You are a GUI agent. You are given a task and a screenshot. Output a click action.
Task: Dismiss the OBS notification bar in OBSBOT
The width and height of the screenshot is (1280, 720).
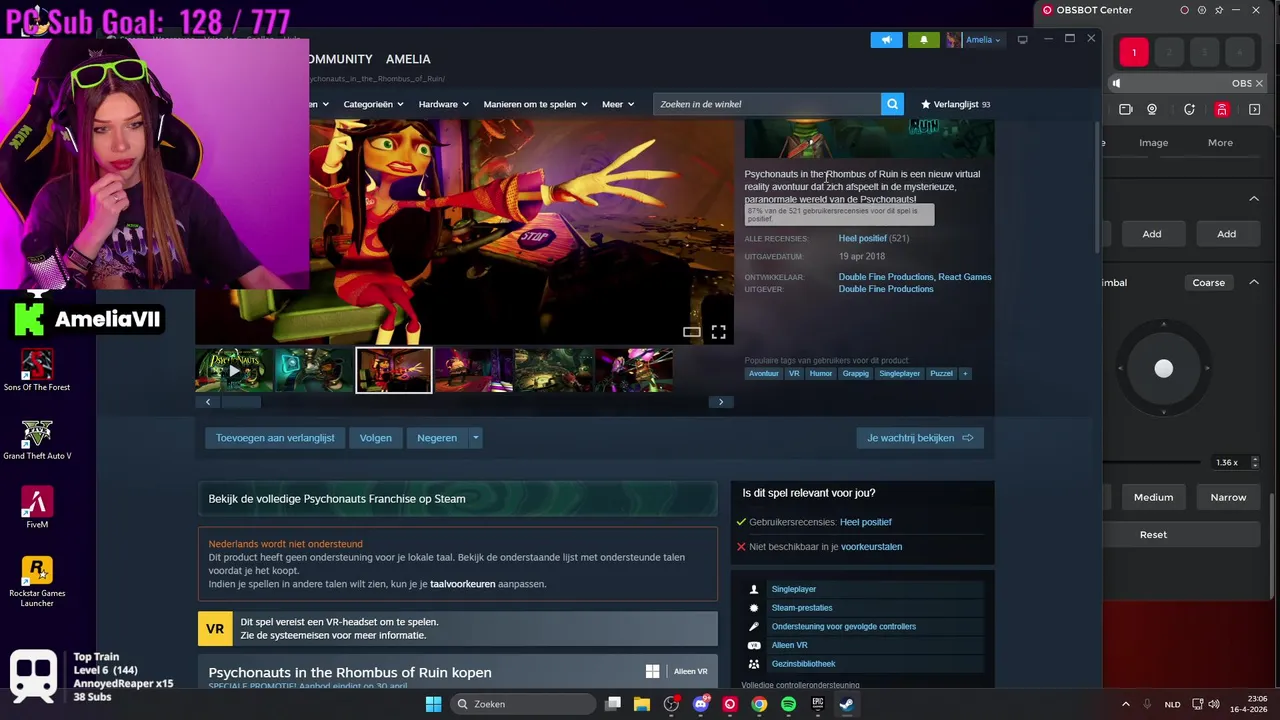pos(1259,83)
